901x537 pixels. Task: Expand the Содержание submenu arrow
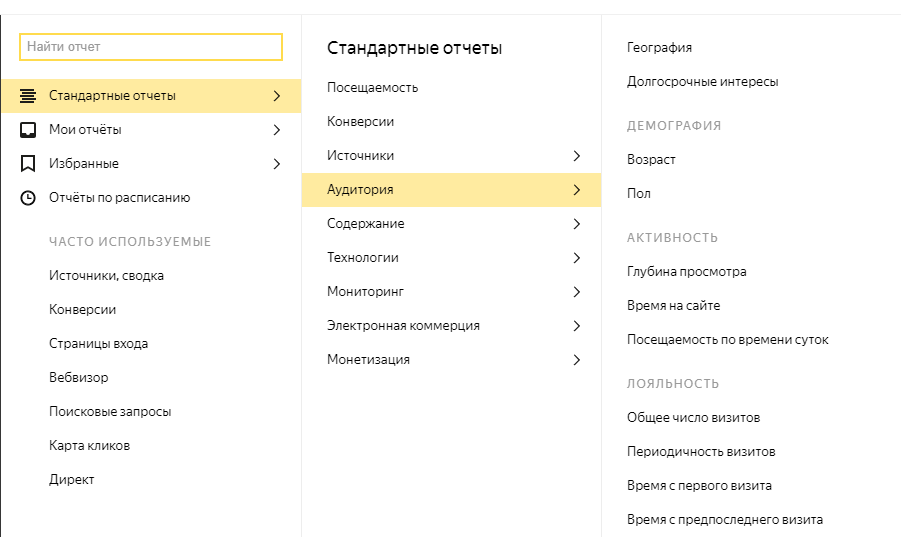[x=577, y=223]
